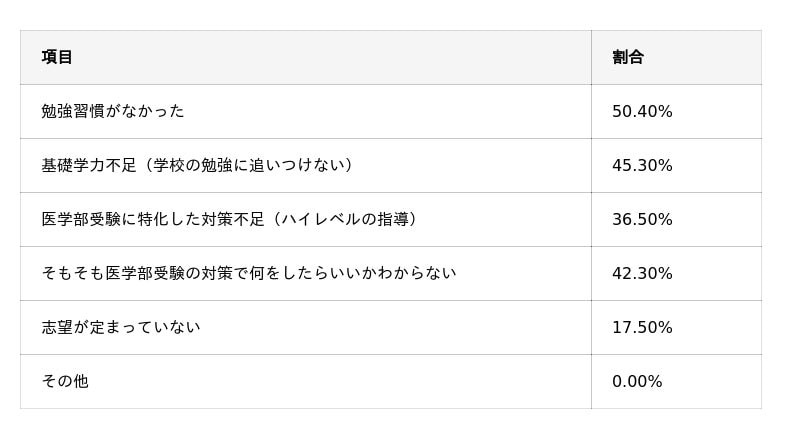Viewport: 800px width, 439px height.
Task: Click the 項目 column header
Action: point(57,57)
